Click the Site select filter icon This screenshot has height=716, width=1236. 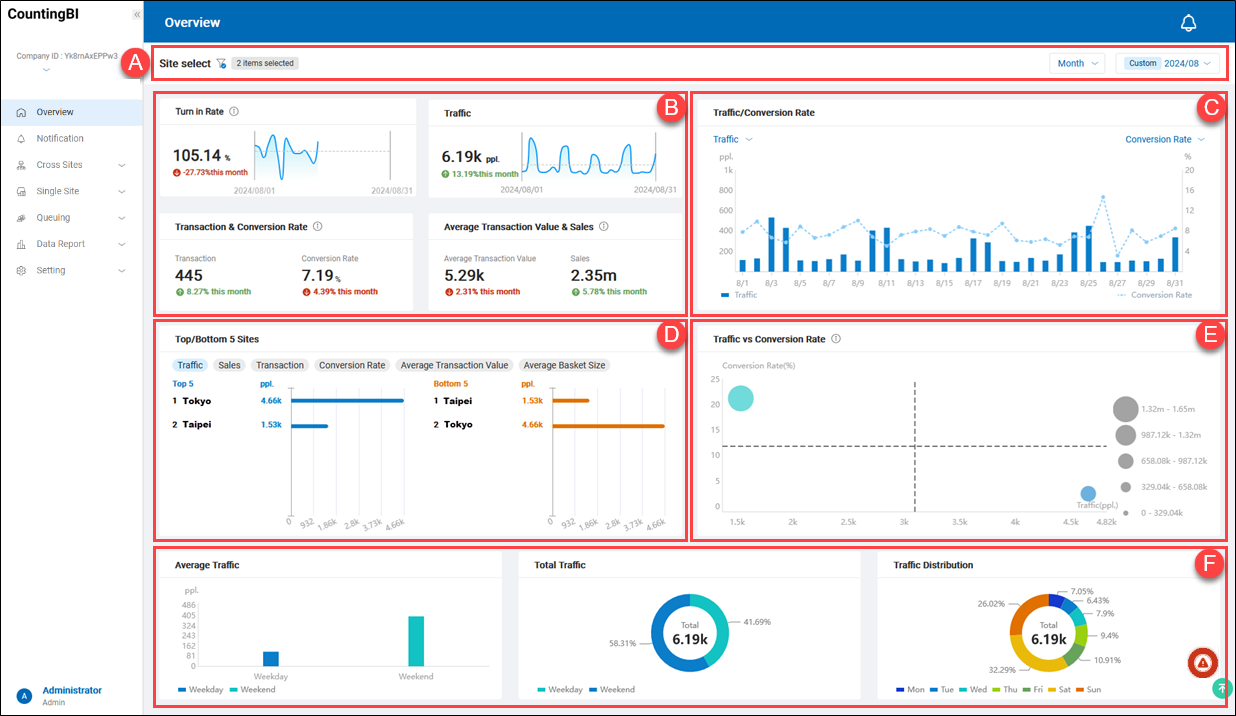(x=221, y=63)
